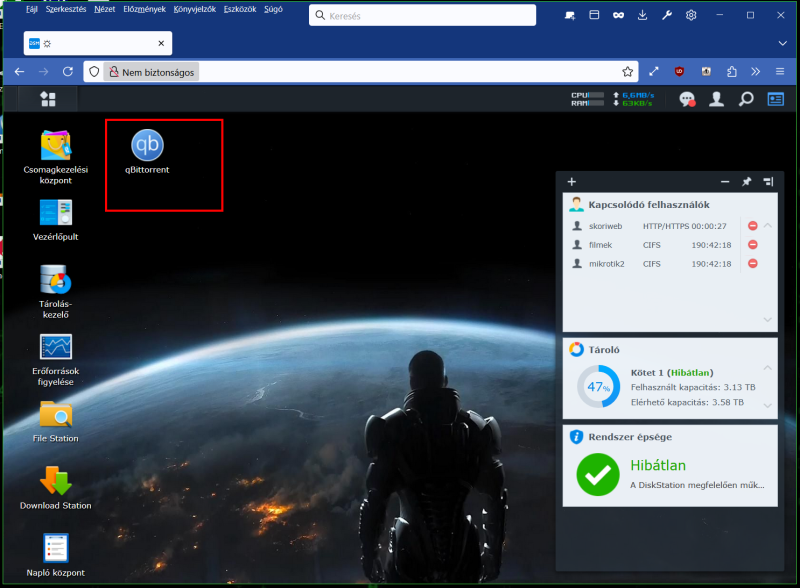Image resolution: width=800 pixels, height=588 pixels.
Task: Launch the qBittorrent desktop icon
Action: pyautogui.click(x=147, y=152)
